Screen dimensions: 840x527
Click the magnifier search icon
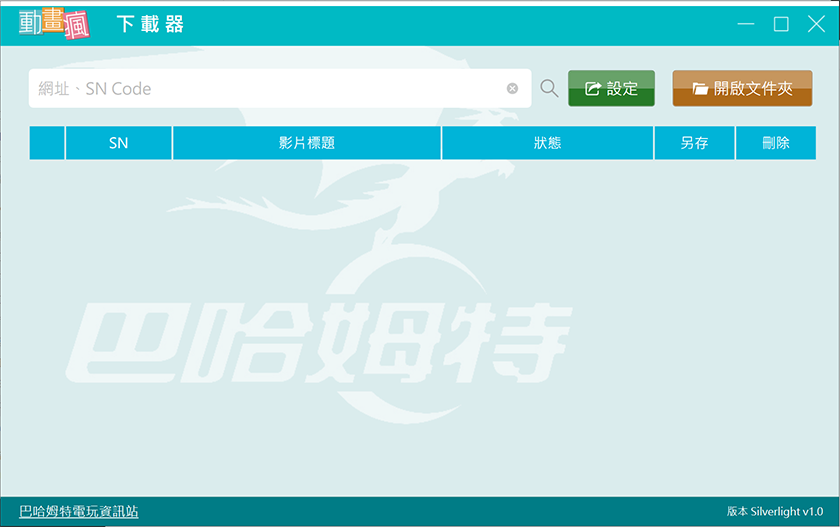[549, 88]
